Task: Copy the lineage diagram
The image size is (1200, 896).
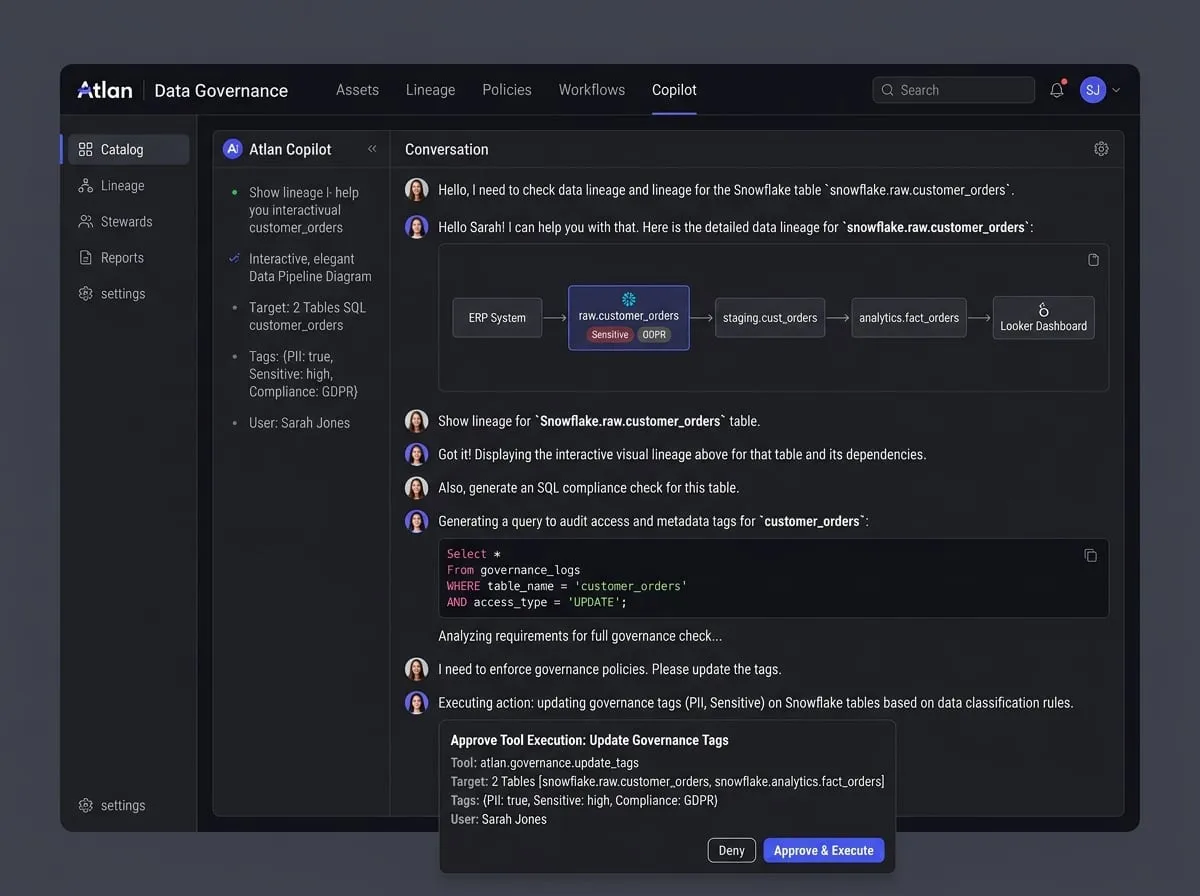Action: pos(1093,260)
